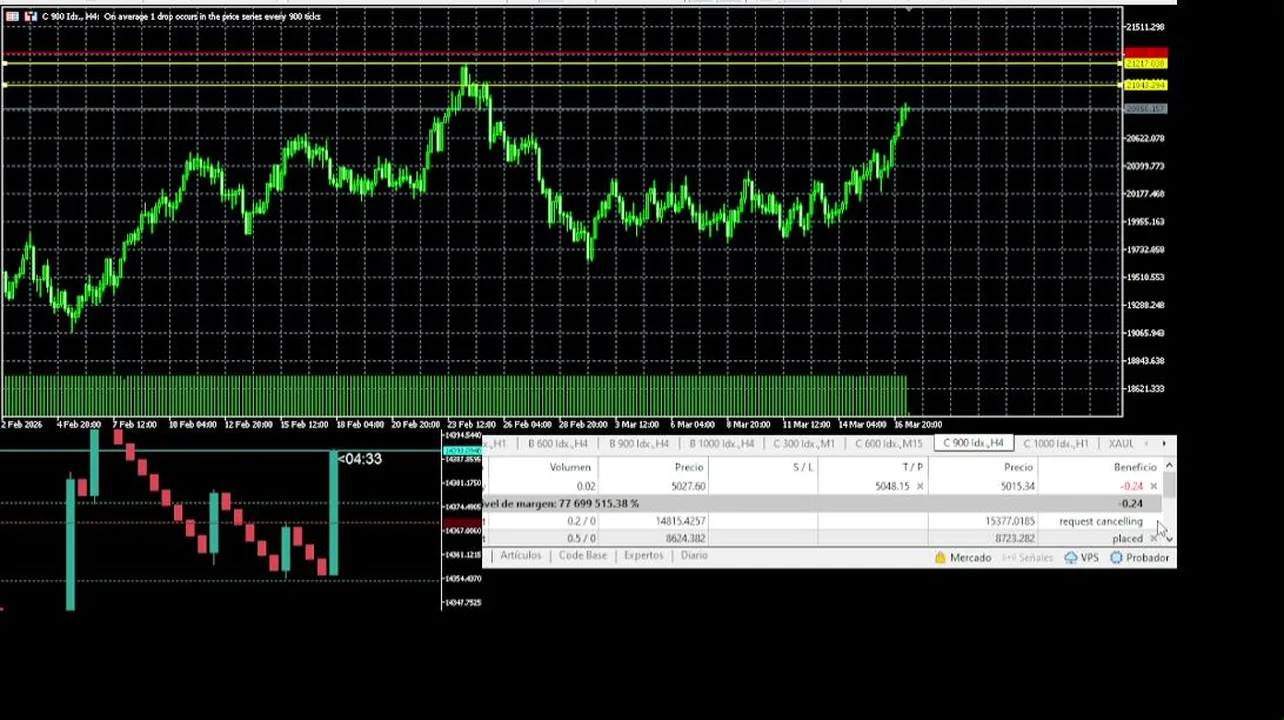Screen dimensions: 1284x720
Task: Switch to the C 1000 Idx.,H1 chart tab
Action: click(1056, 444)
